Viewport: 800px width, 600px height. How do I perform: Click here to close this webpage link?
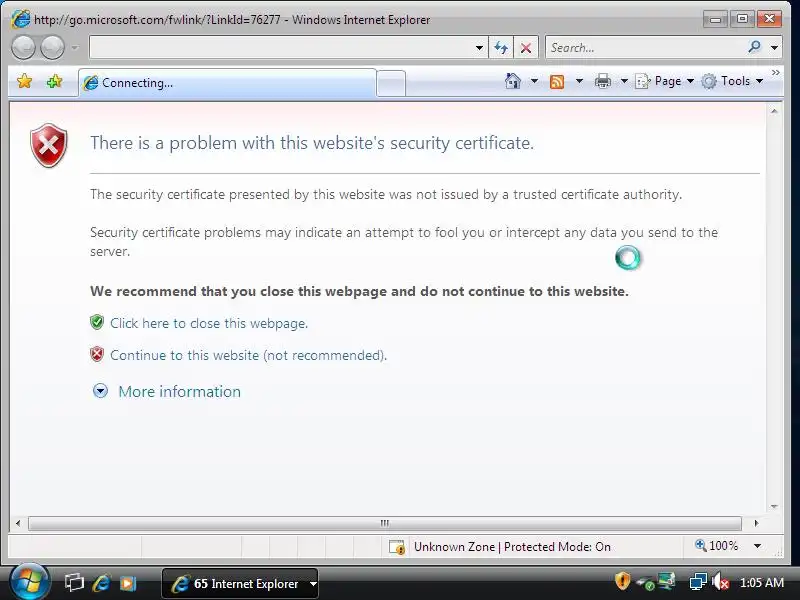click(209, 323)
